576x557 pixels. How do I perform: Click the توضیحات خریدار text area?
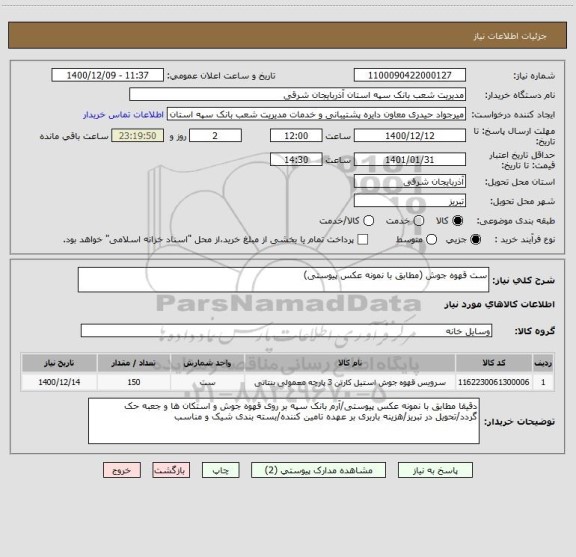pos(284,421)
